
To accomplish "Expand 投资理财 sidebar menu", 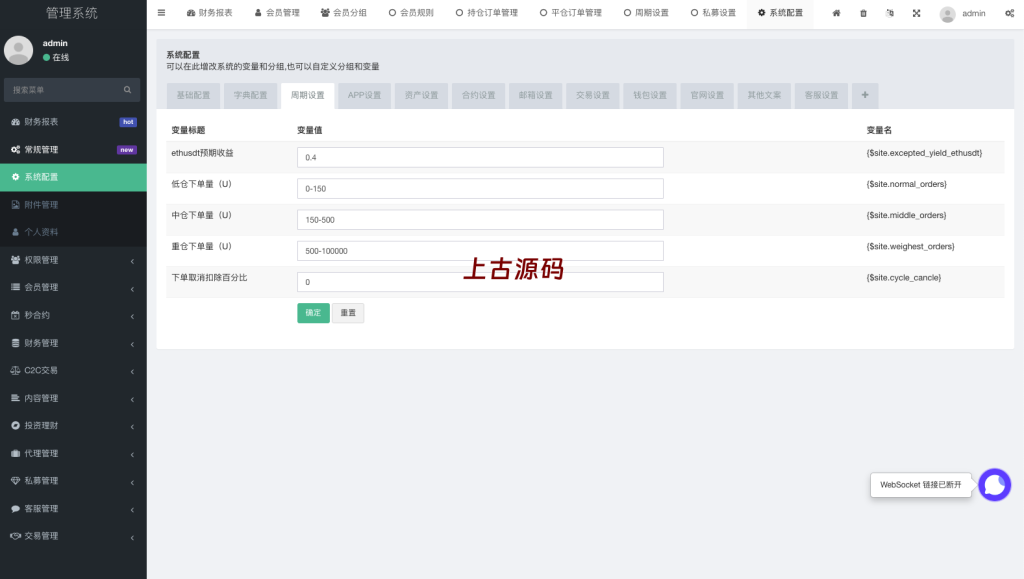I will pyautogui.click(x=73, y=426).
